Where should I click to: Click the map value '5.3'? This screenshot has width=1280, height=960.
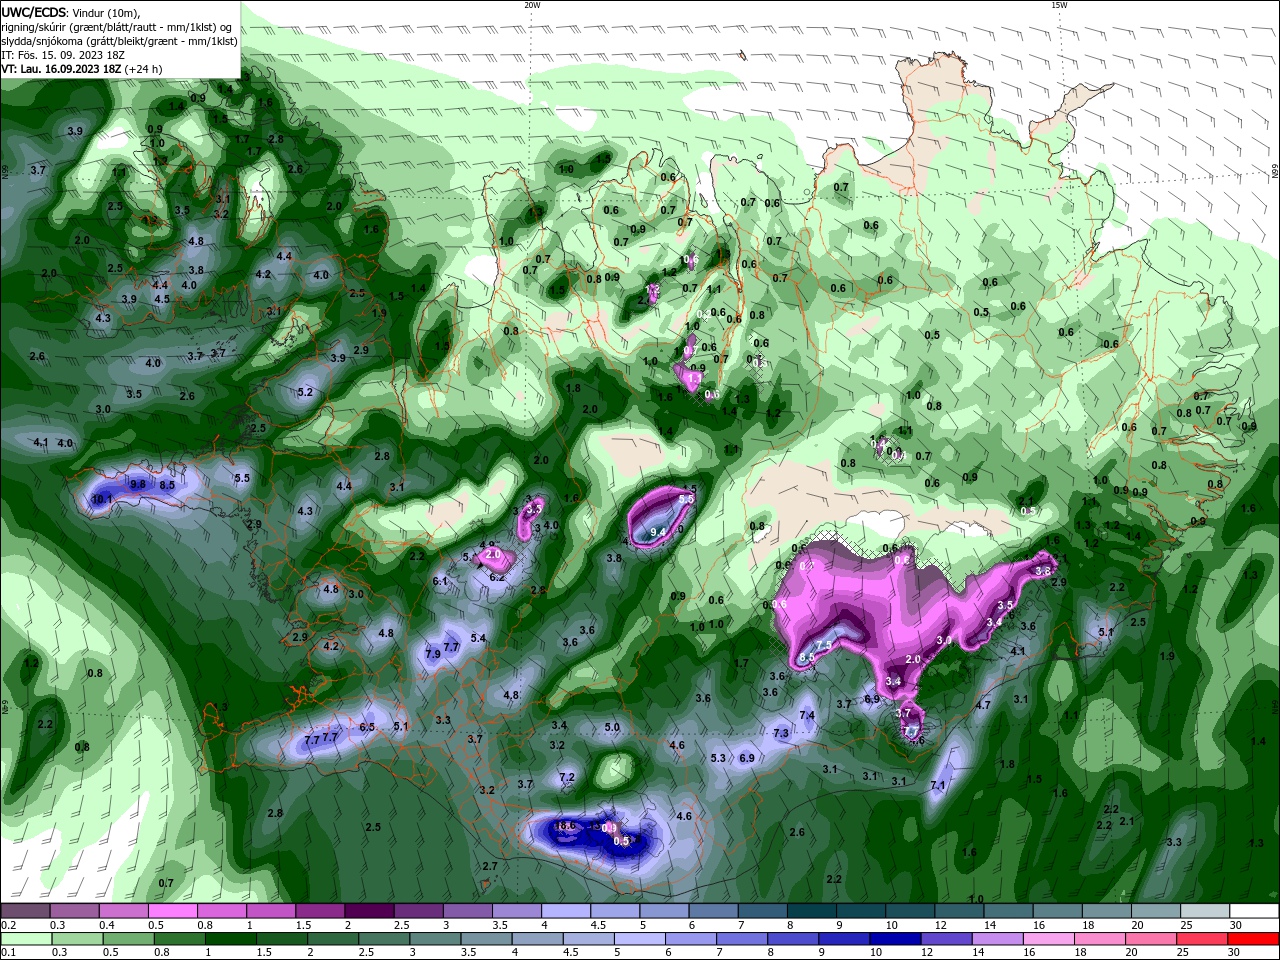pos(718,758)
